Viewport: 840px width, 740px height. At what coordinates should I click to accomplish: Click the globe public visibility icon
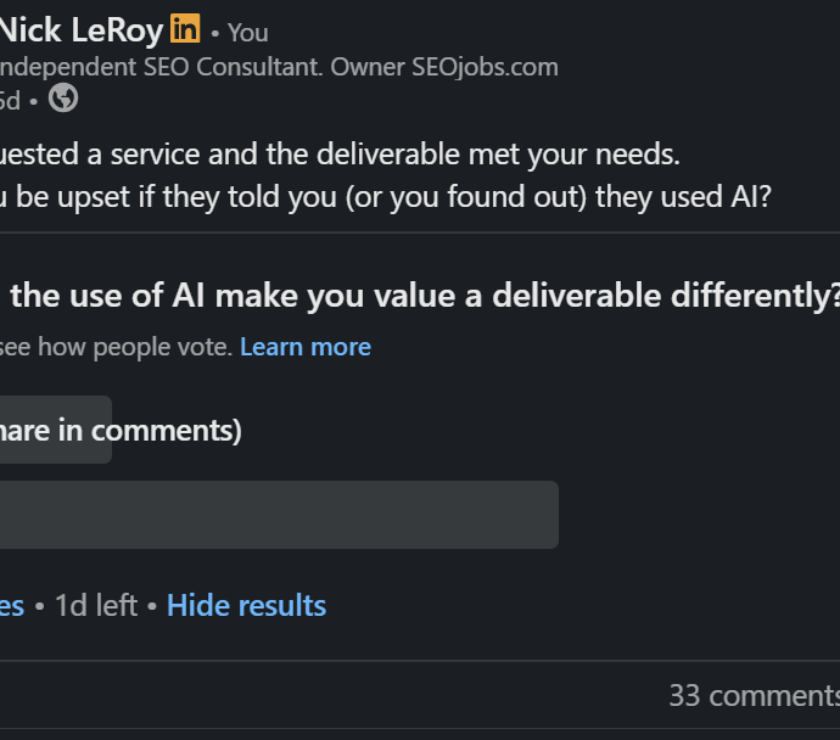63,98
